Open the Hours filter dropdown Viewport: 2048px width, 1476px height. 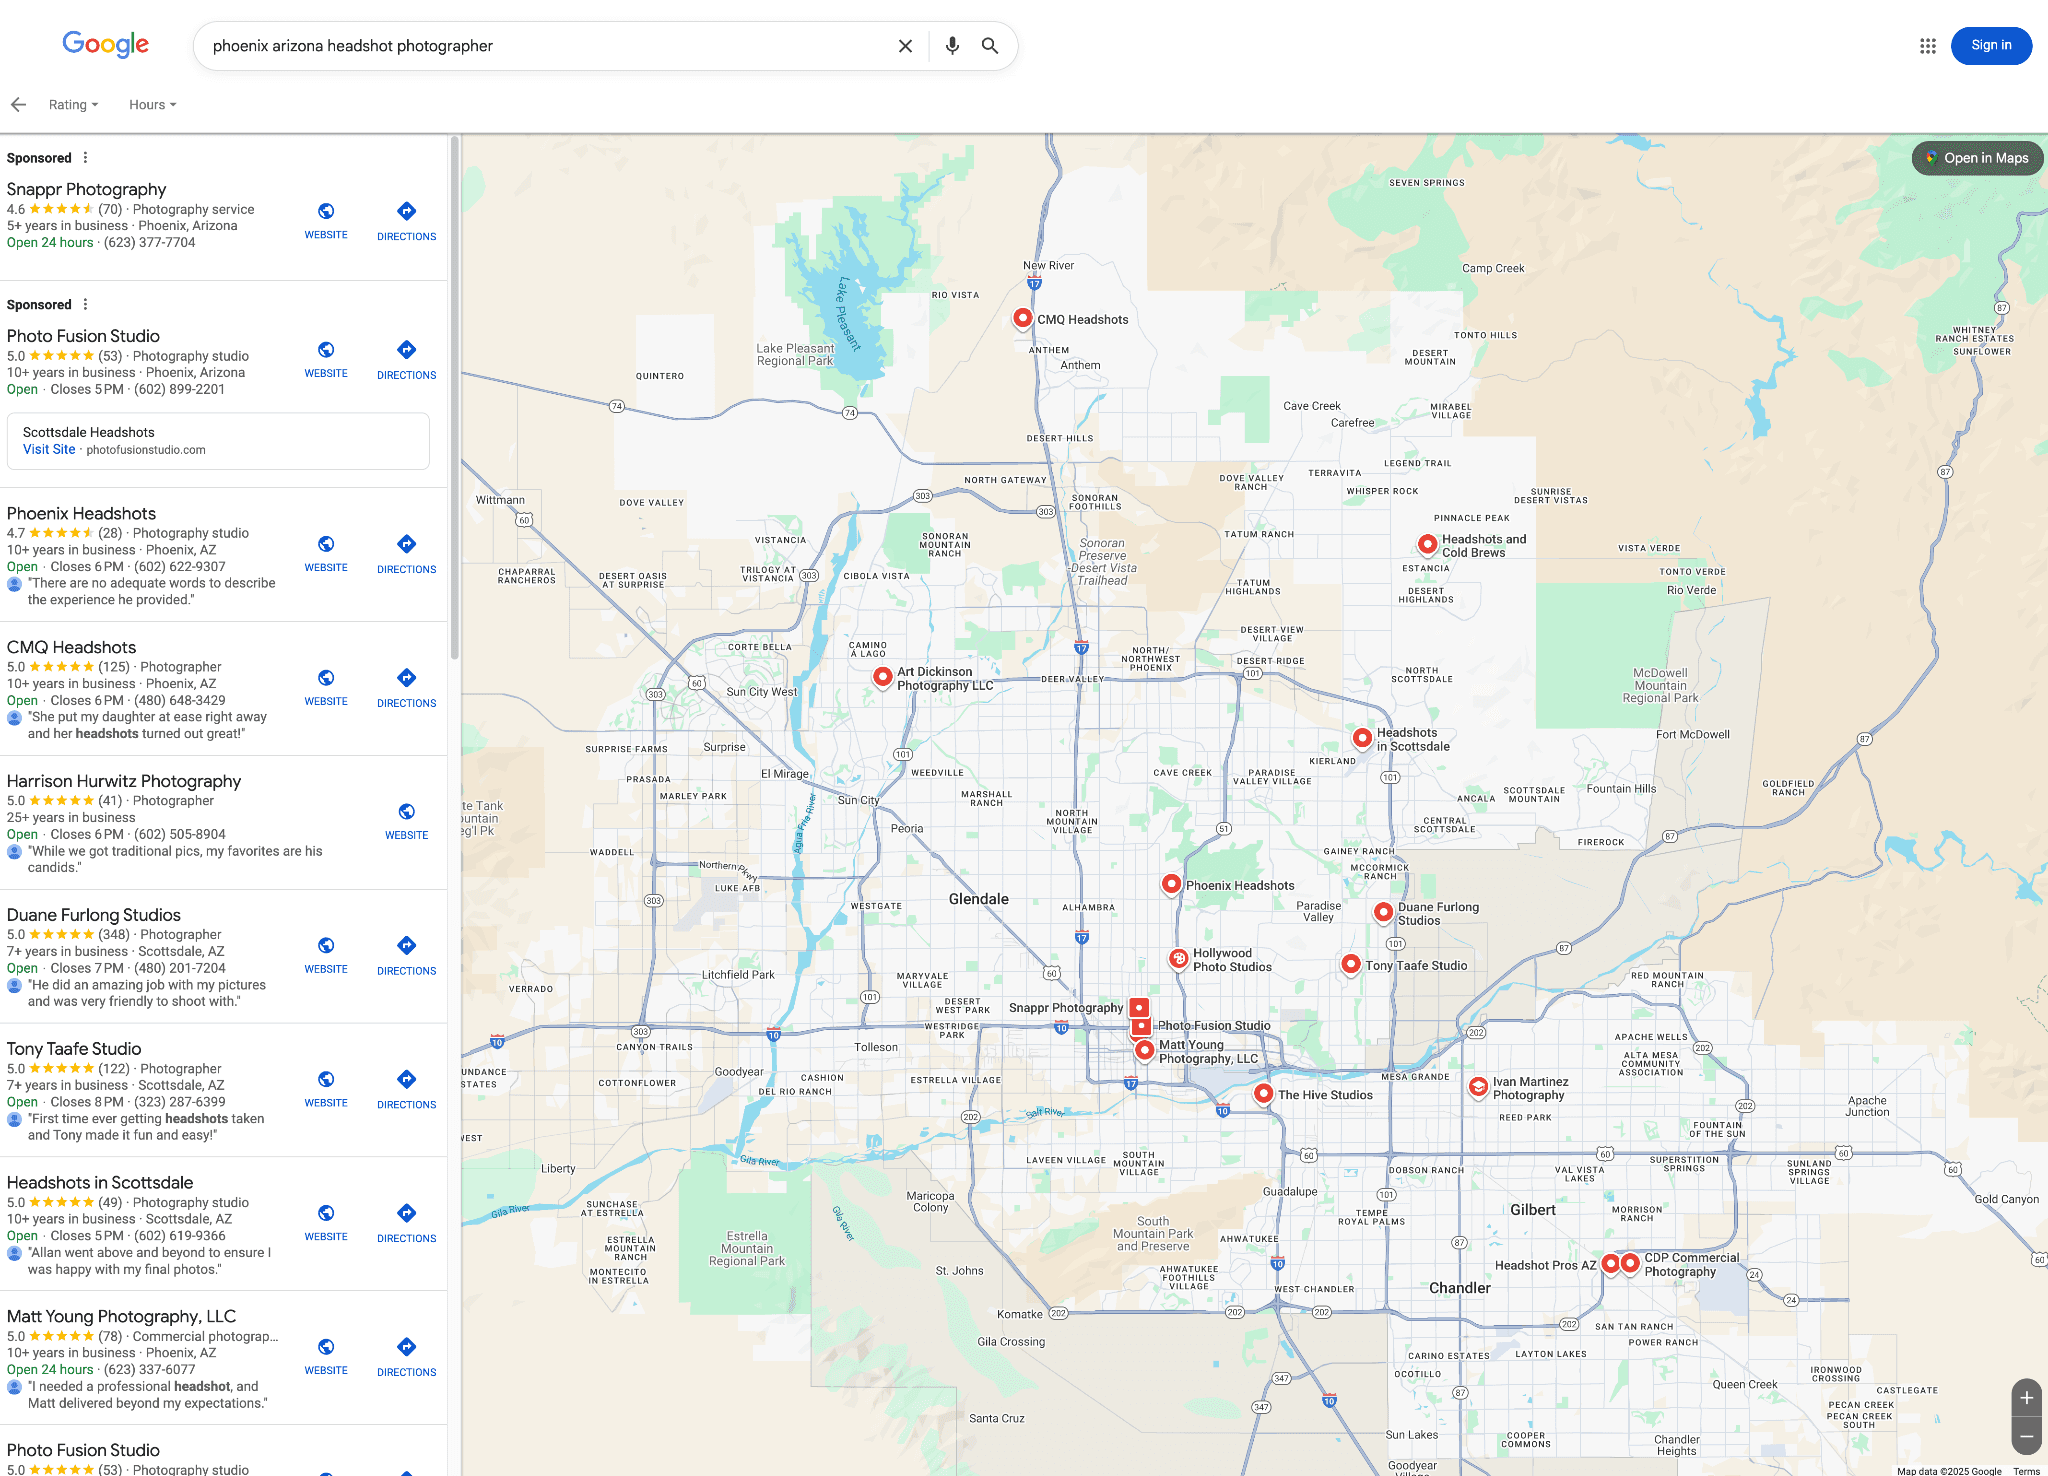[x=151, y=104]
